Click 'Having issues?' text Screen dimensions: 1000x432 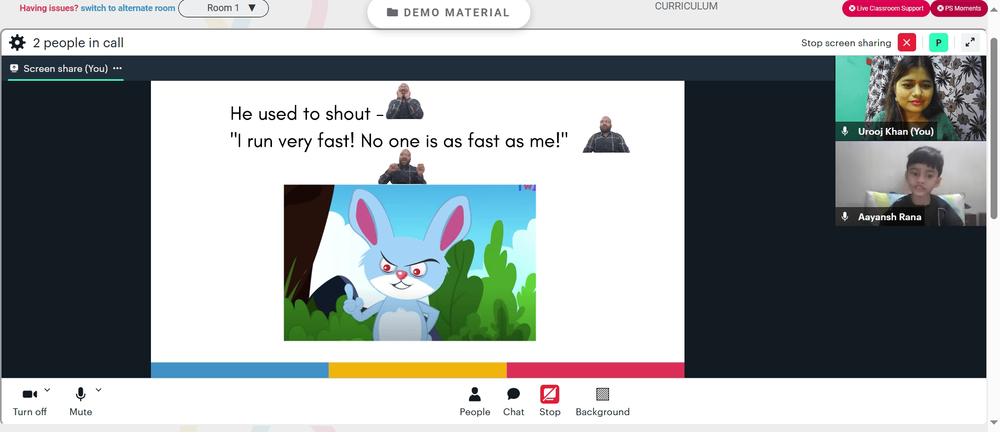point(48,8)
